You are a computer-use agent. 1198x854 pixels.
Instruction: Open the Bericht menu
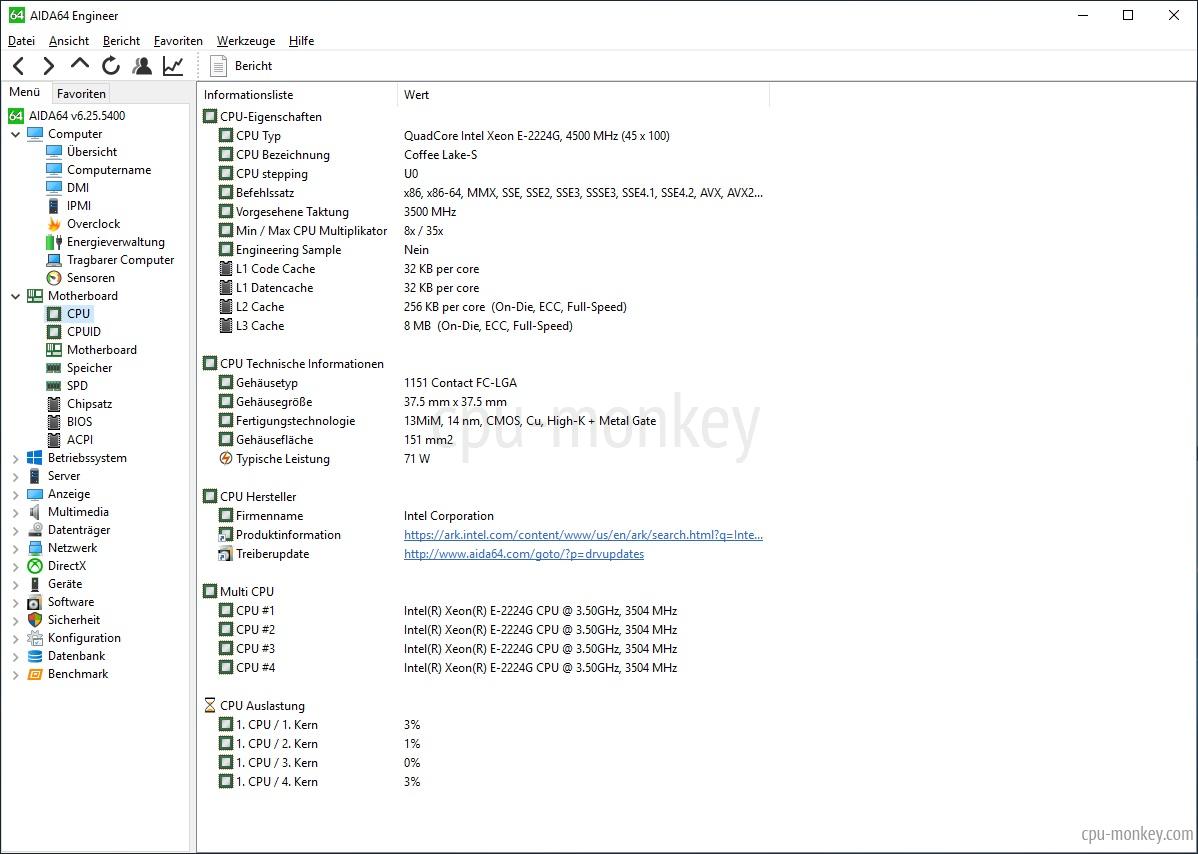(121, 40)
